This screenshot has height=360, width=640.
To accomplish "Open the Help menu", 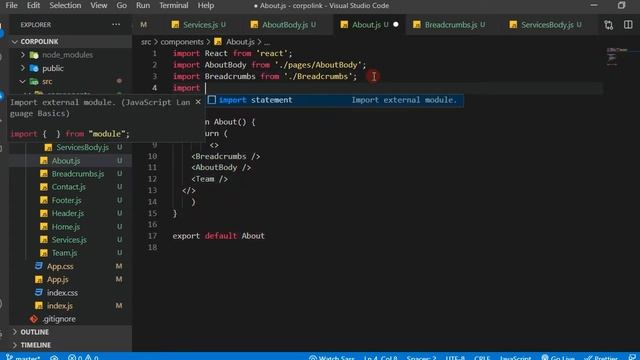I will [206, 5].
